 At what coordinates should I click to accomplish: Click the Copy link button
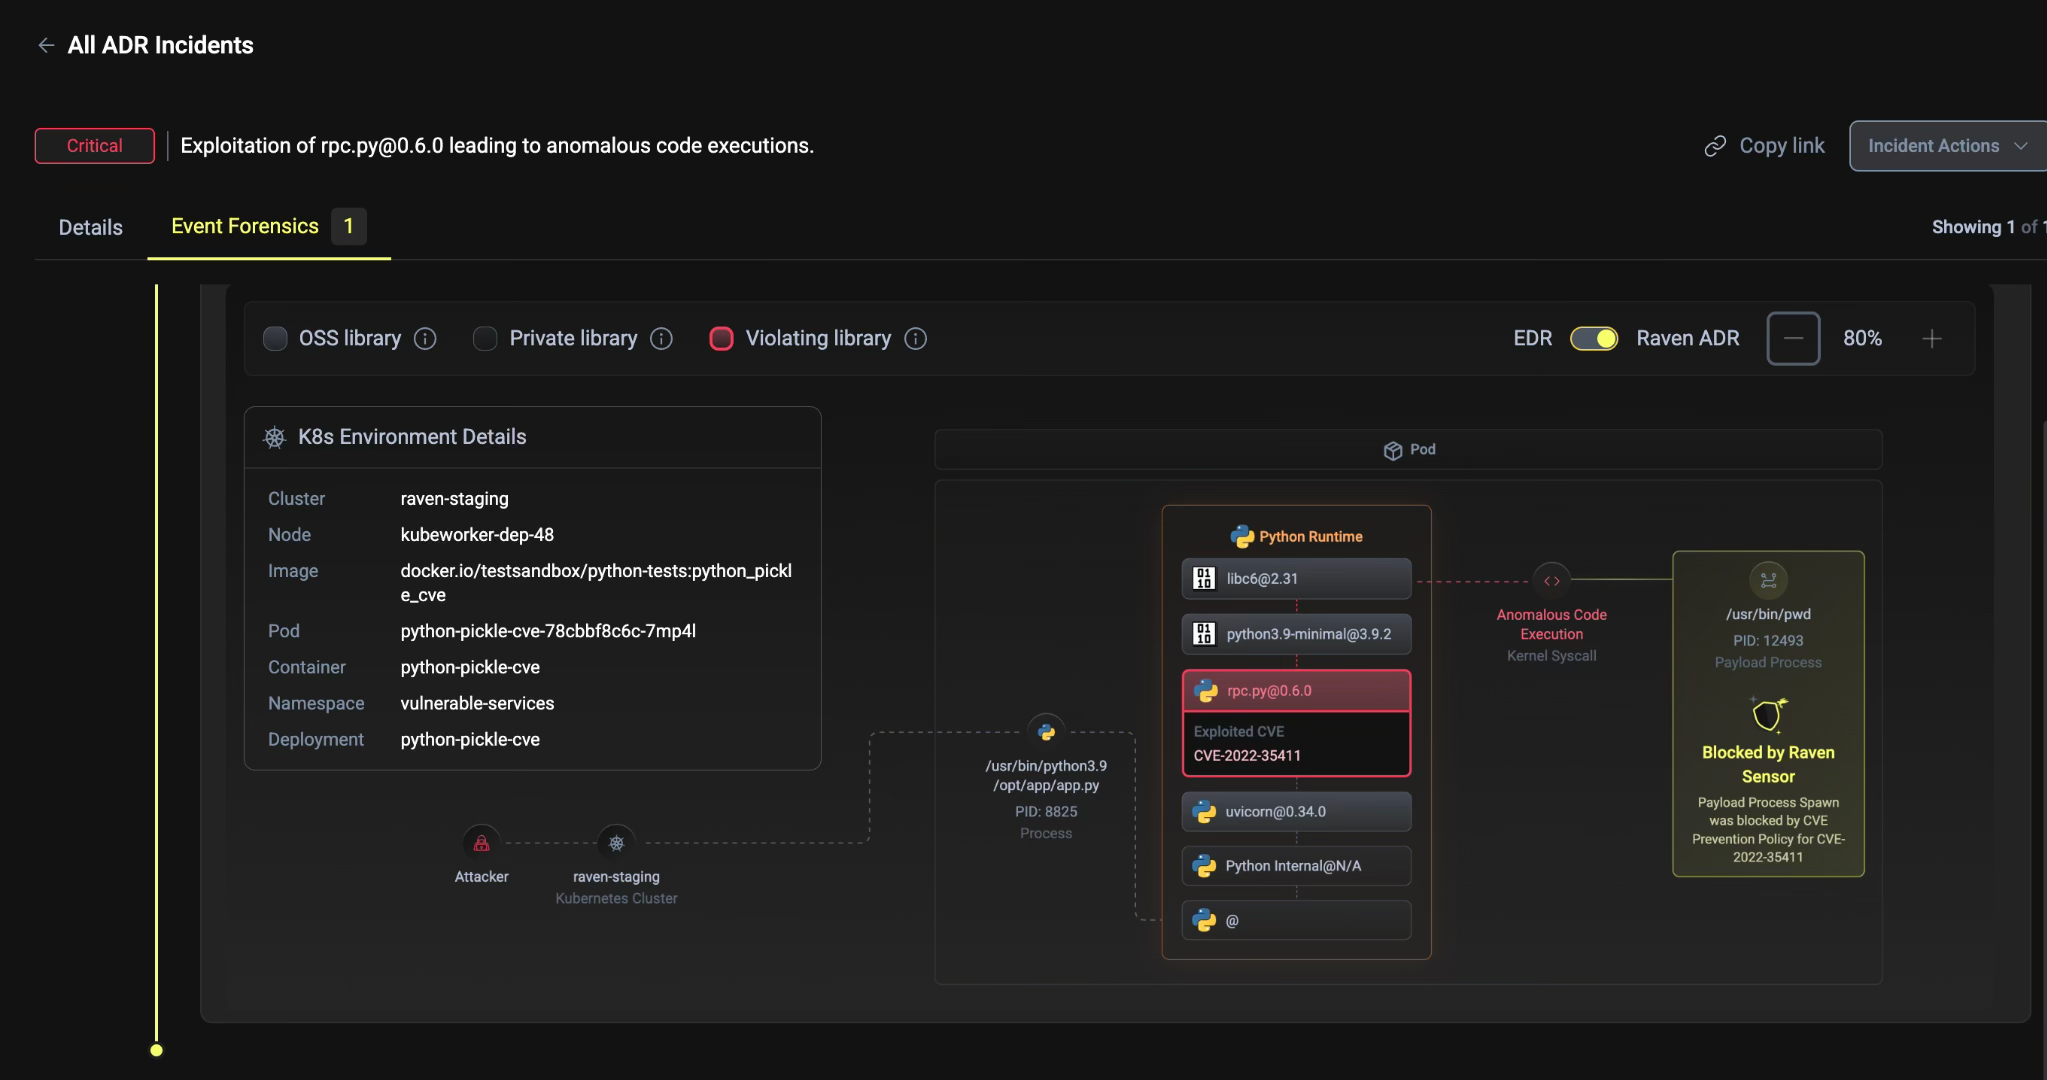[1765, 146]
